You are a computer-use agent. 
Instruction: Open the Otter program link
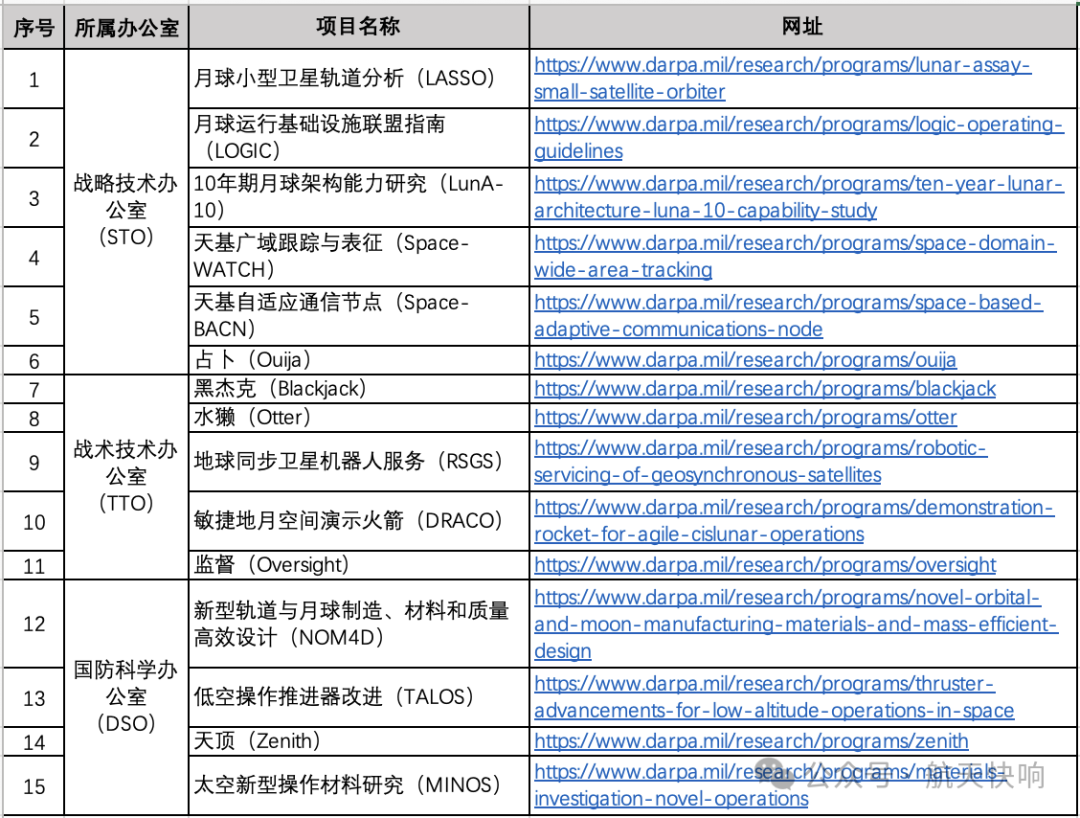(x=745, y=418)
